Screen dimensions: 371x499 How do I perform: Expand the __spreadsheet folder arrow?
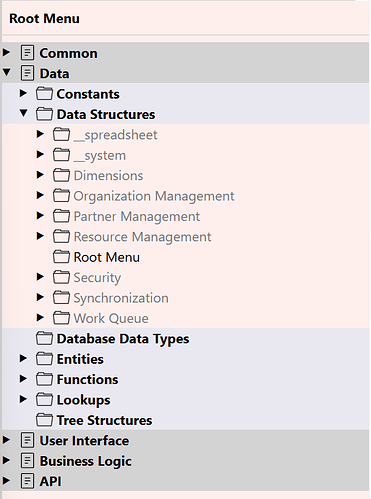pos(40,134)
